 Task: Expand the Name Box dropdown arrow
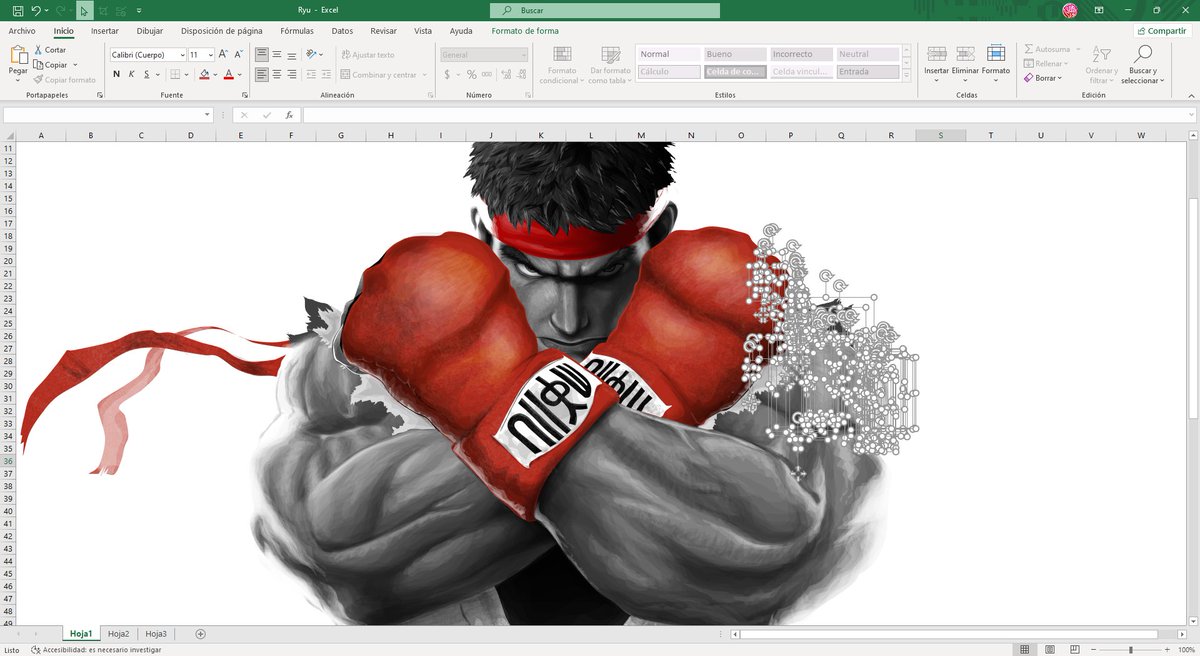tap(207, 115)
